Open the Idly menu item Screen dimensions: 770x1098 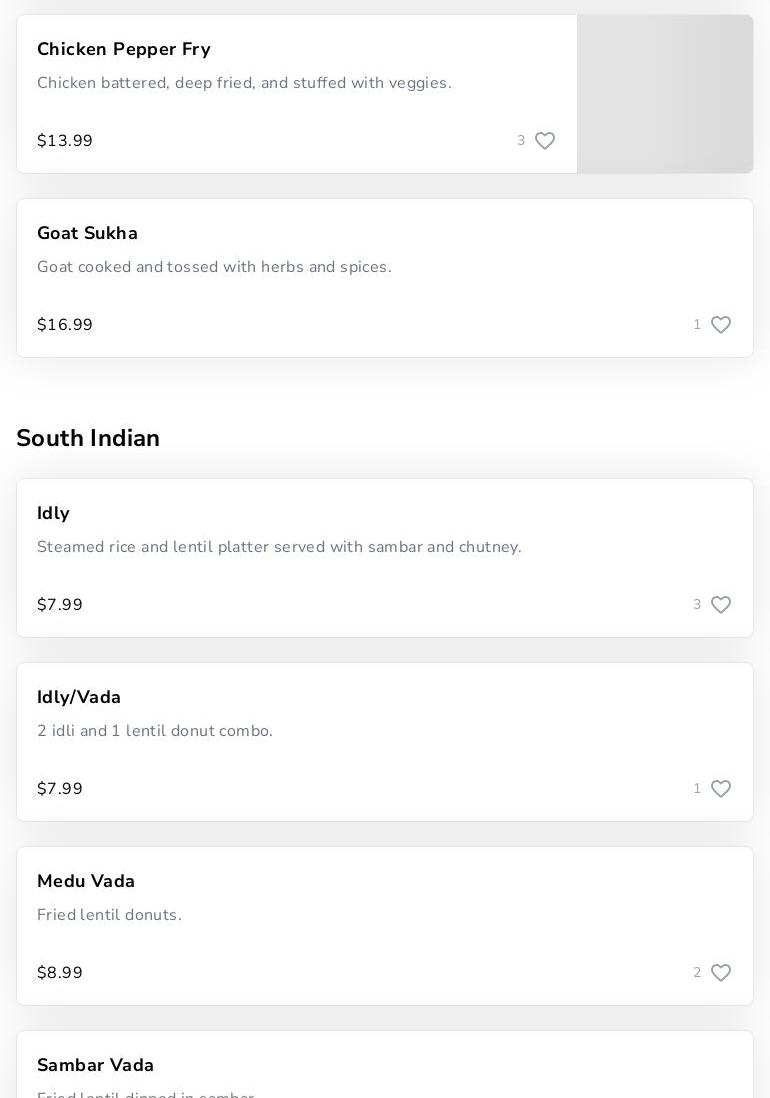[53, 513]
